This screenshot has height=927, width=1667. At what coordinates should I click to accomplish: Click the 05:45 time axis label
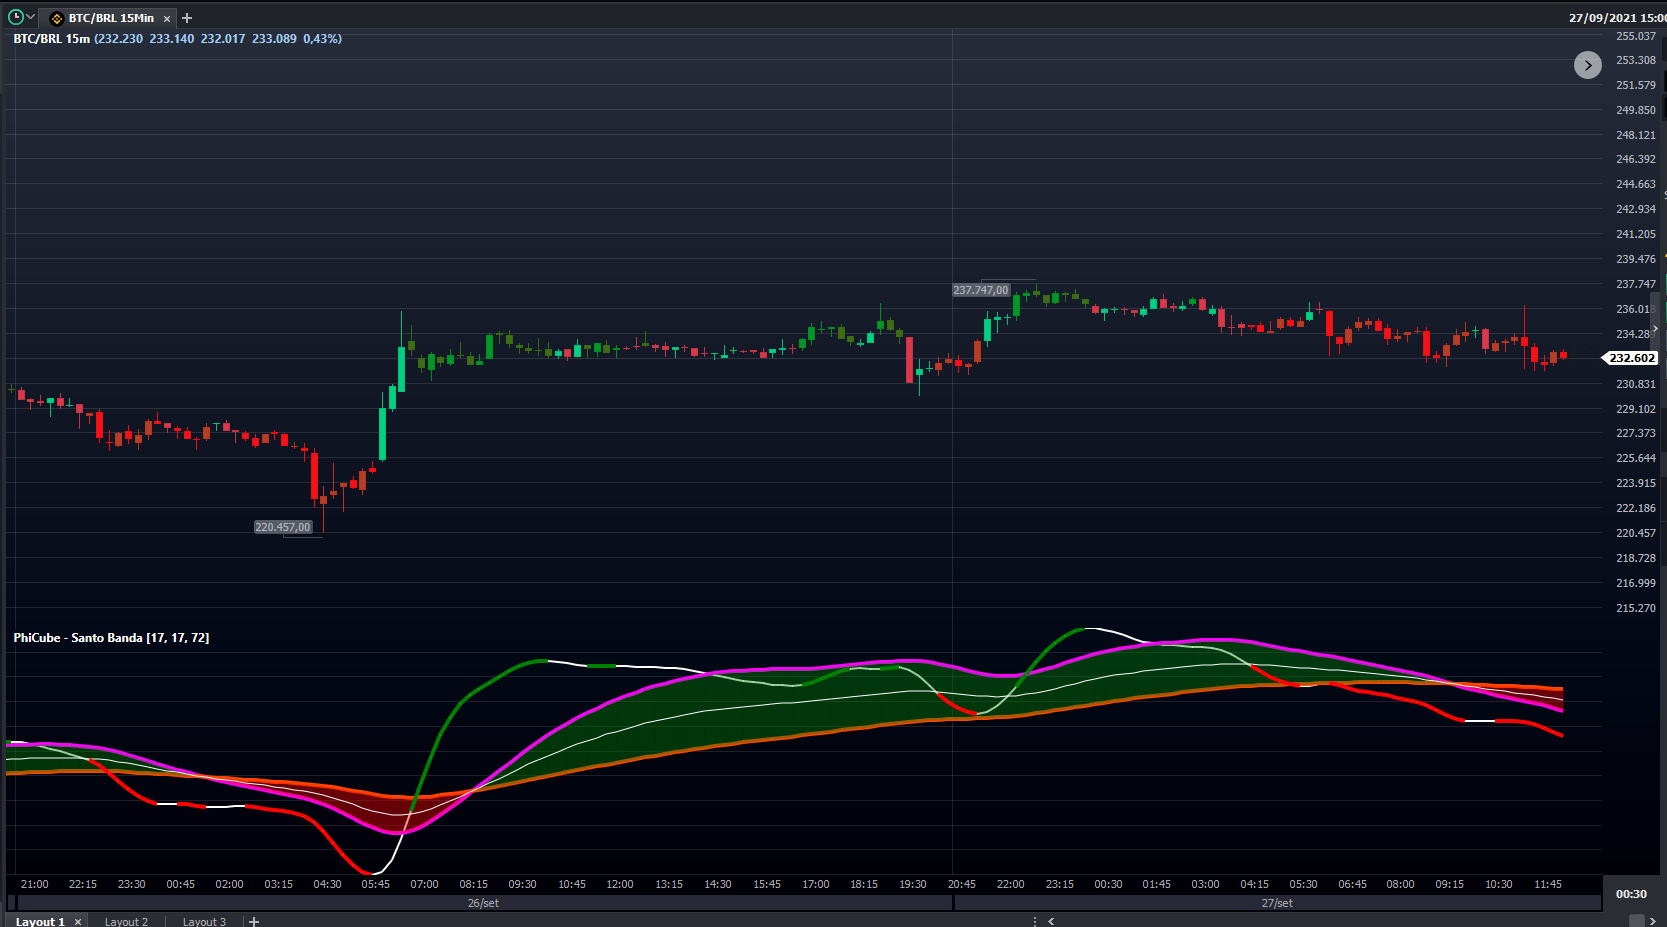pos(376,884)
